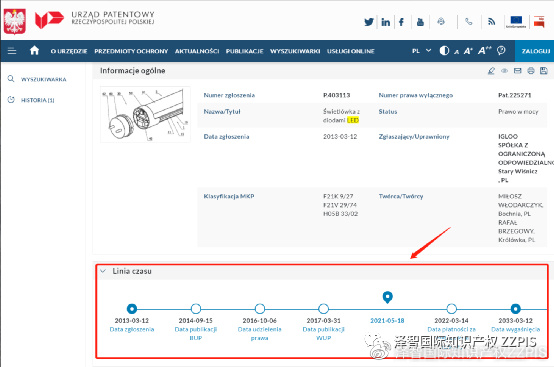Select timeline marker 2022-03-14 płatności
This screenshot has width=554, height=367.
tap(452, 309)
